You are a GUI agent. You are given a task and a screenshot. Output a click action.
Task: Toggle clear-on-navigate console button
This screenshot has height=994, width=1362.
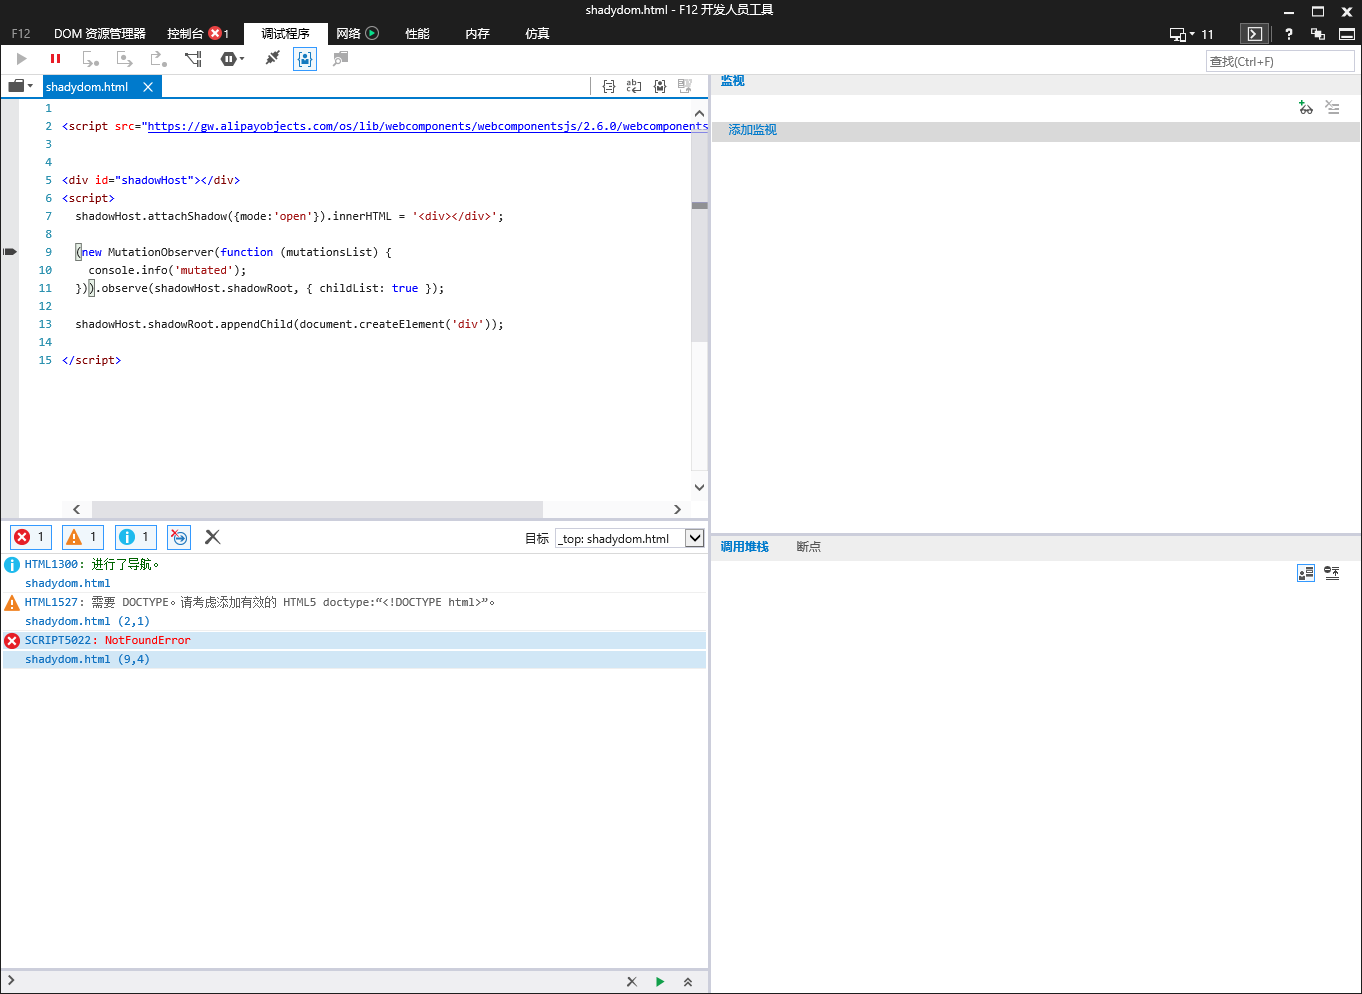pyautogui.click(x=179, y=537)
